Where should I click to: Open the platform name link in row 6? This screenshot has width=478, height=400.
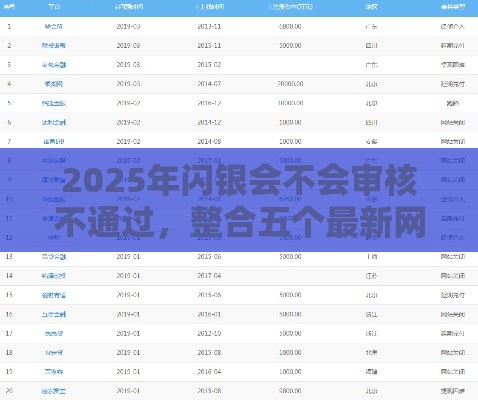click(x=54, y=123)
